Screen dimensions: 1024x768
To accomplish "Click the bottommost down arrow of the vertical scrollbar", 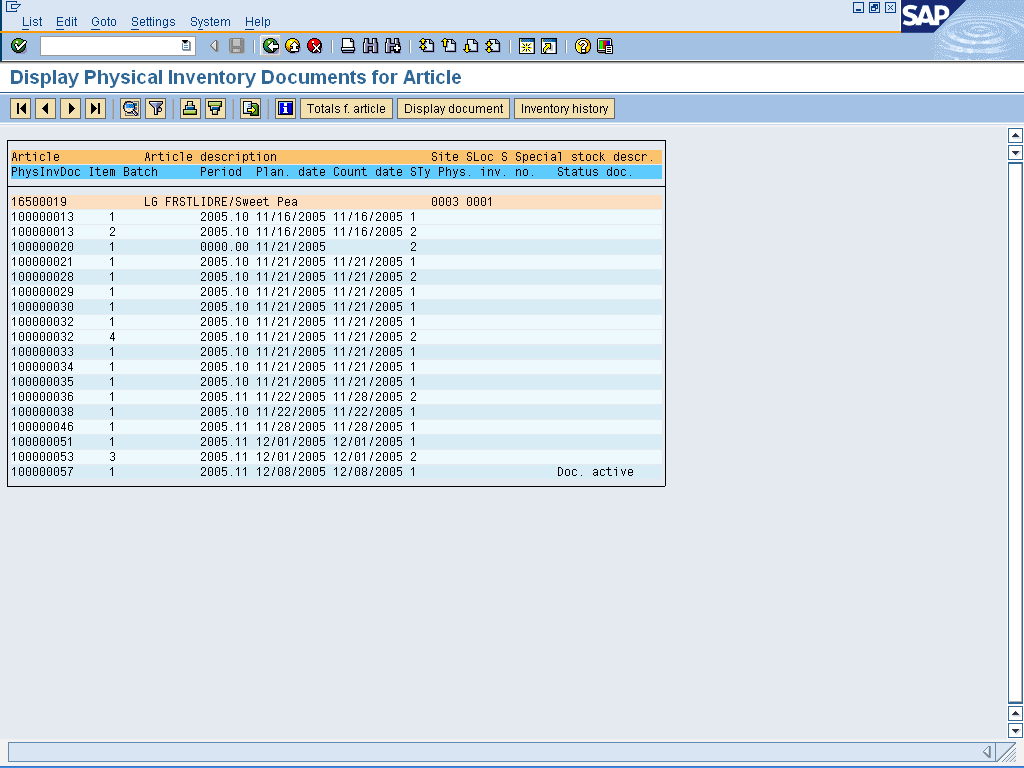I will 1015,730.
